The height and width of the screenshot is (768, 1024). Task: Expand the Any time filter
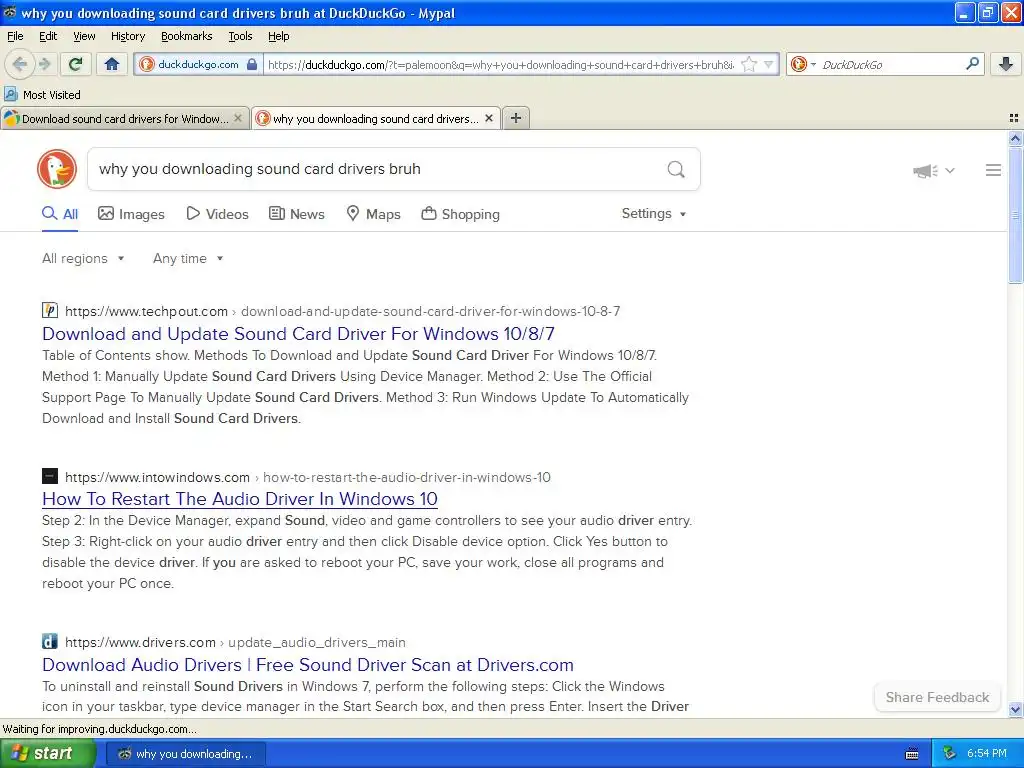click(188, 259)
